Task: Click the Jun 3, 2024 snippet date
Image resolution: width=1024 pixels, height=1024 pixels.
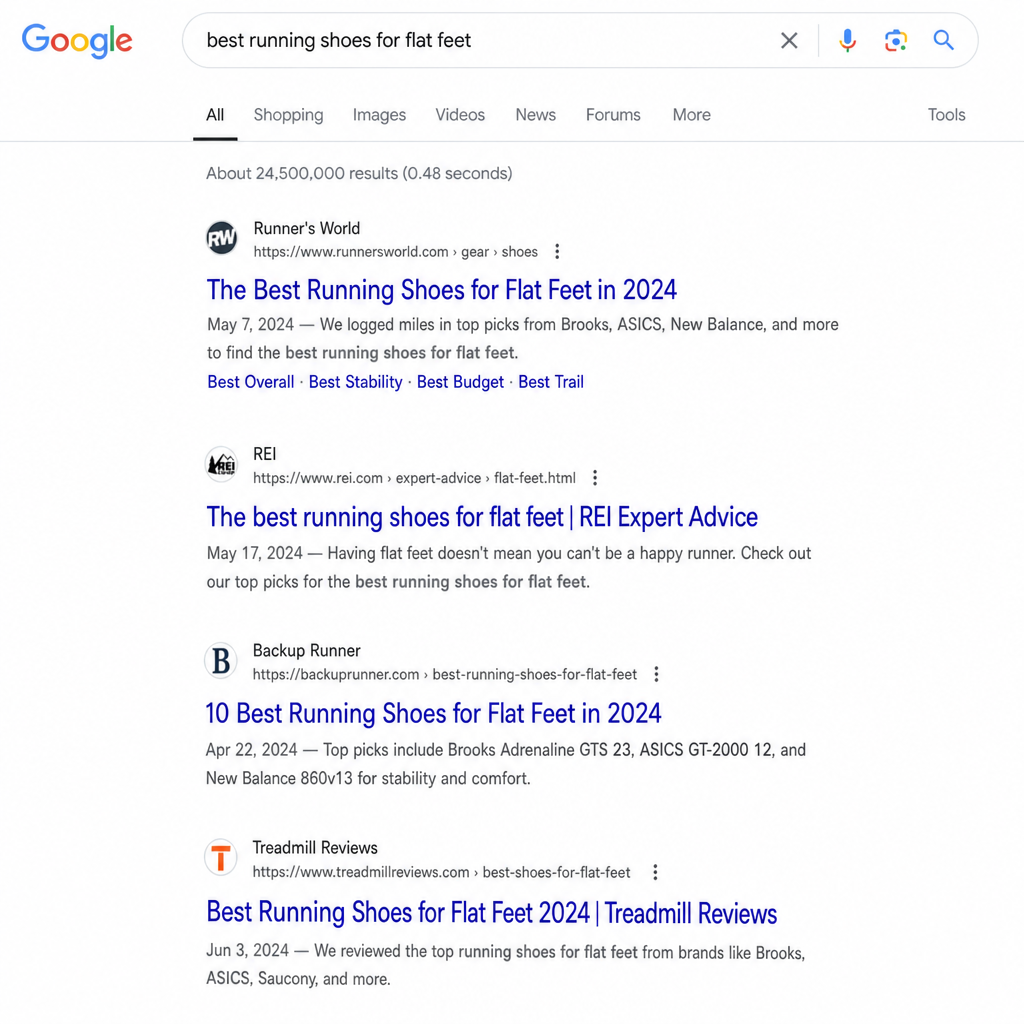Action: [x=248, y=950]
